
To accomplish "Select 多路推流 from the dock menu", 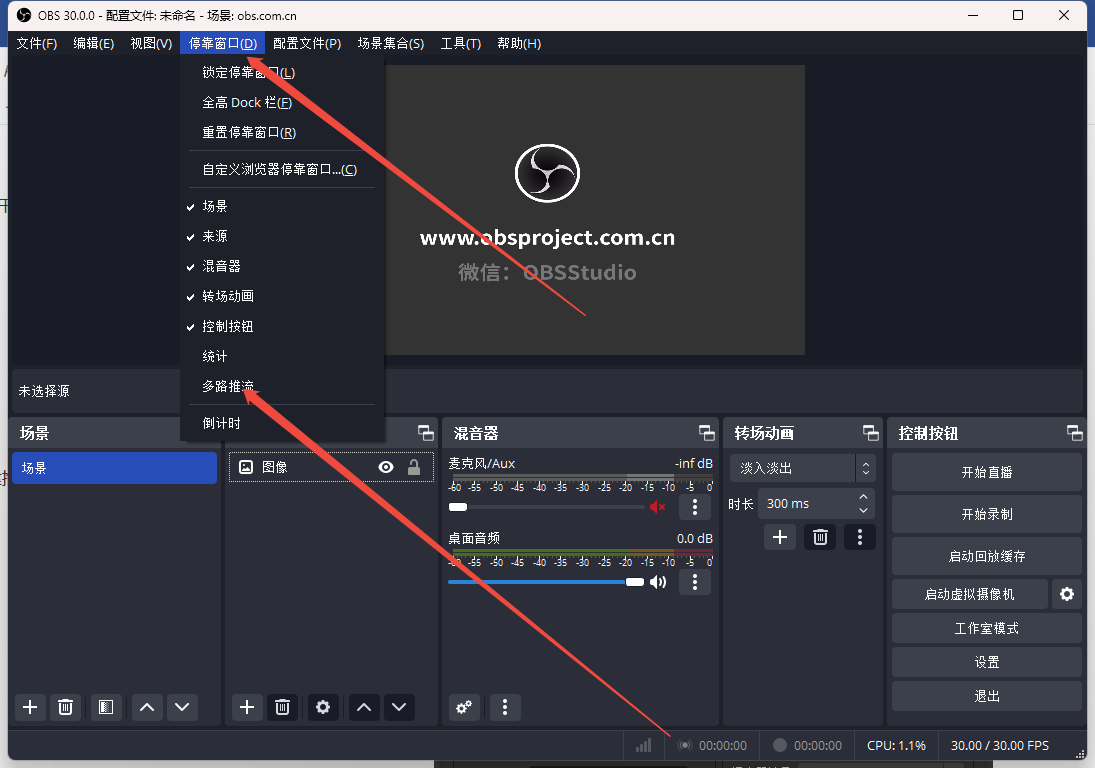I will [x=228, y=386].
